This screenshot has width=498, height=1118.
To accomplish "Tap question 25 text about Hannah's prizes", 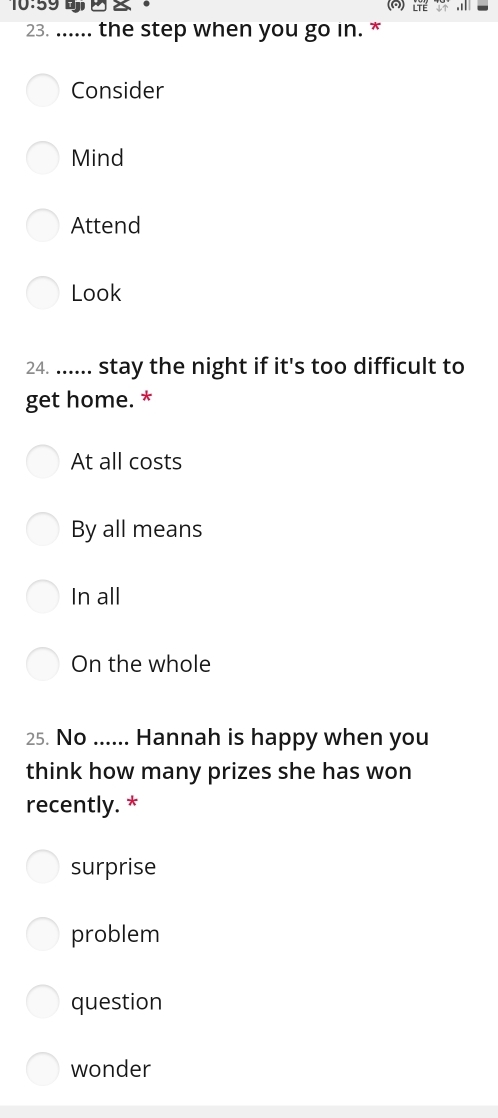I will 227,771.
